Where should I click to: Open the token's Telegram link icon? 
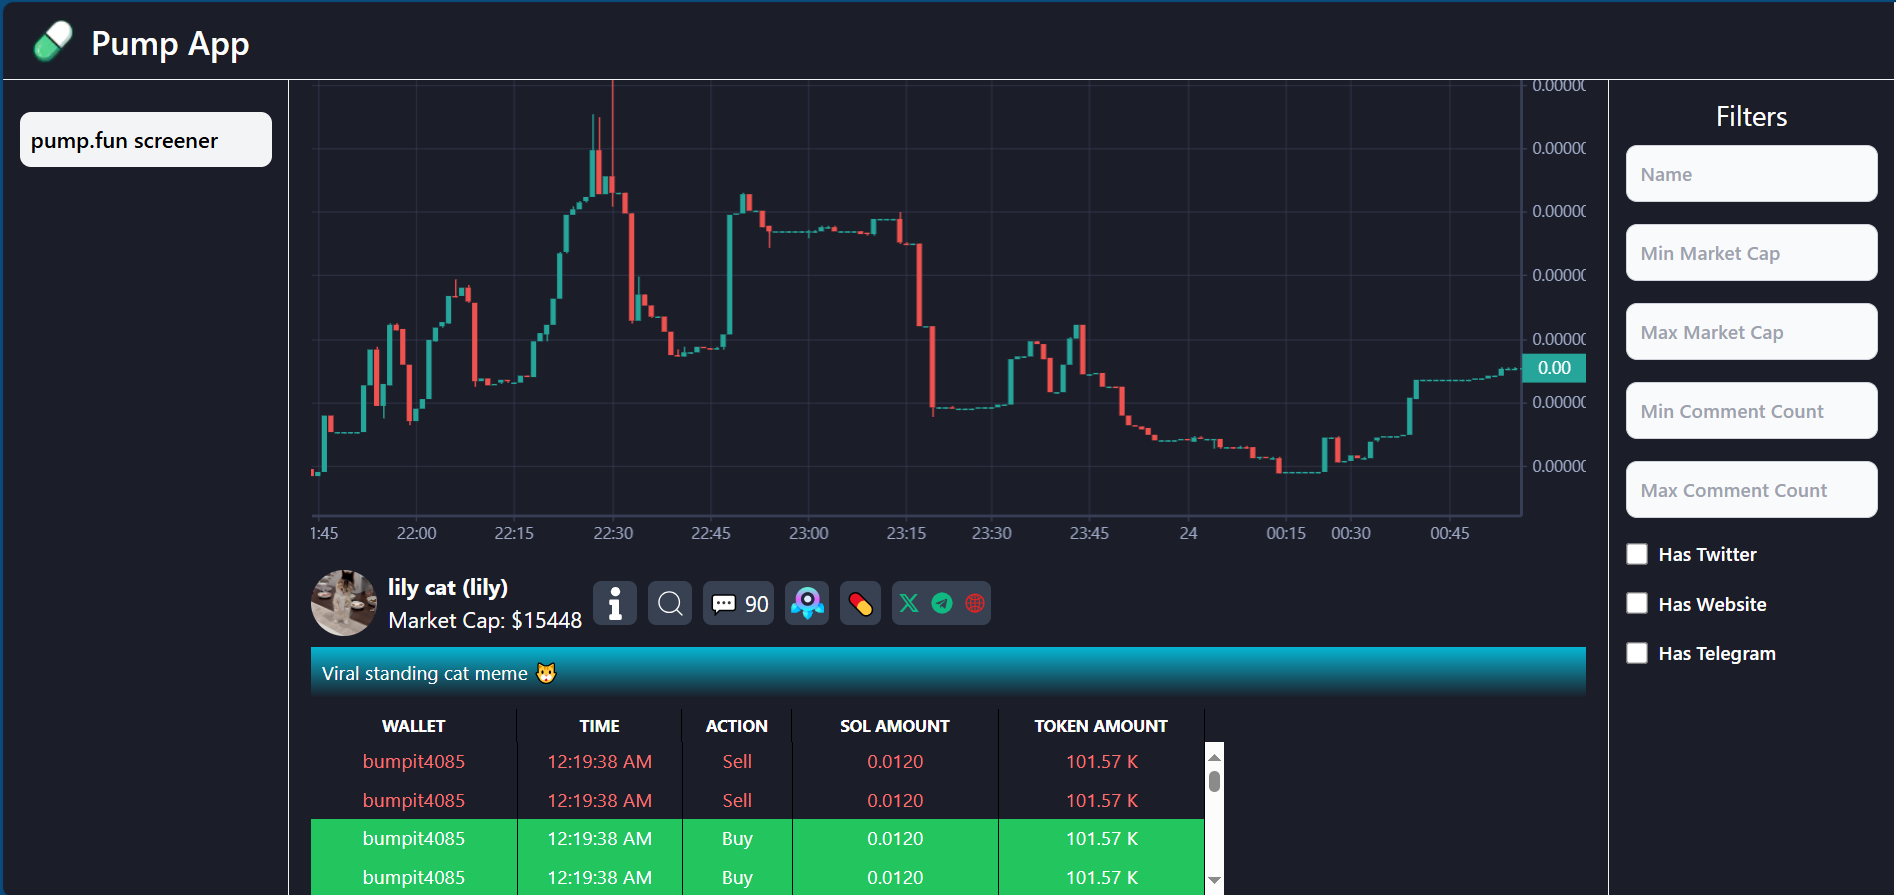(x=942, y=603)
